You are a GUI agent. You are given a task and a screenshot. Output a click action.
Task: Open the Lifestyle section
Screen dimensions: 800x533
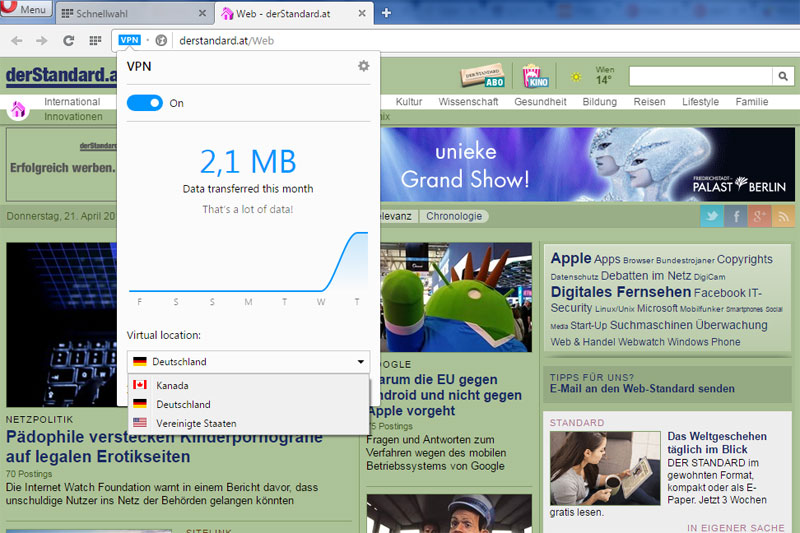[x=701, y=101]
